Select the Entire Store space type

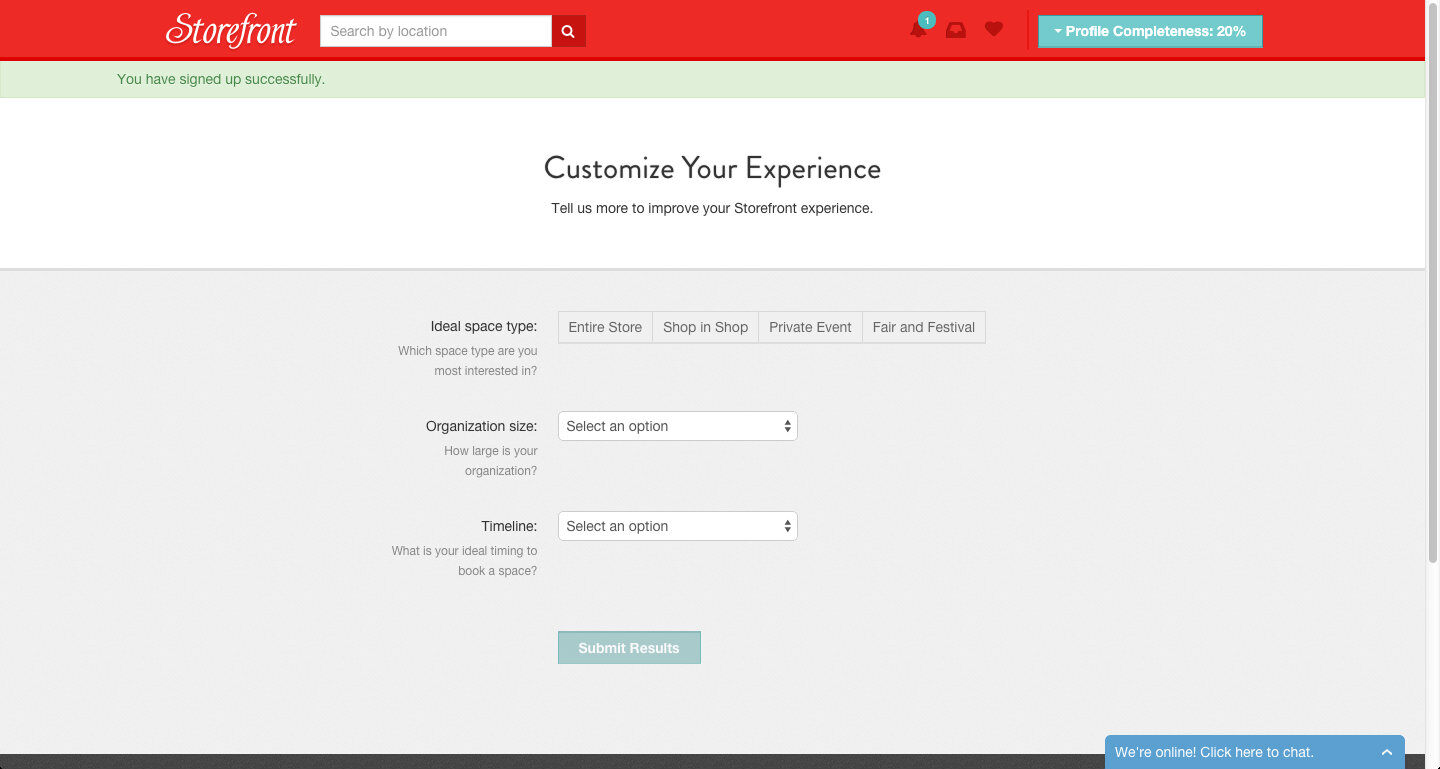point(605,327)
